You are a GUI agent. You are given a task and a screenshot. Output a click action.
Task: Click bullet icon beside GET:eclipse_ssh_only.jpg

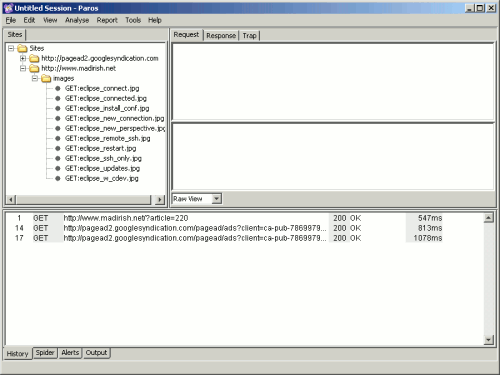tap(58, 158)
